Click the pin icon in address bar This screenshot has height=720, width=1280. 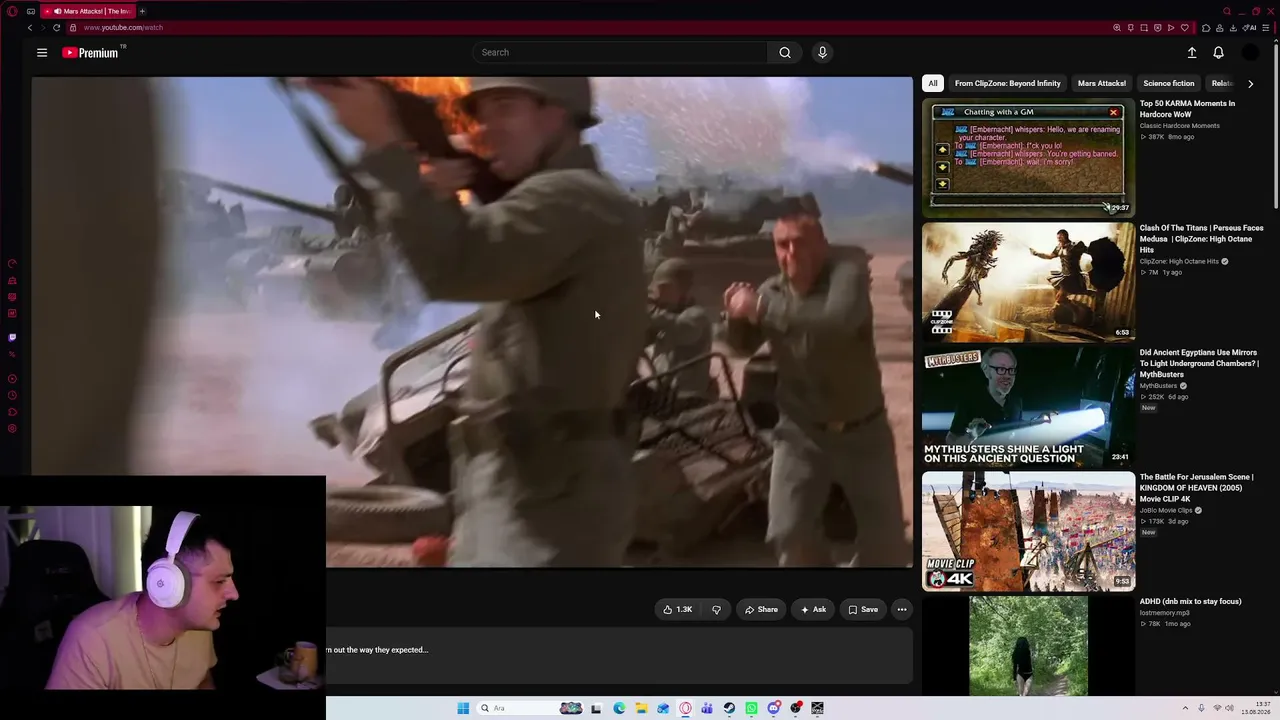1131,28
